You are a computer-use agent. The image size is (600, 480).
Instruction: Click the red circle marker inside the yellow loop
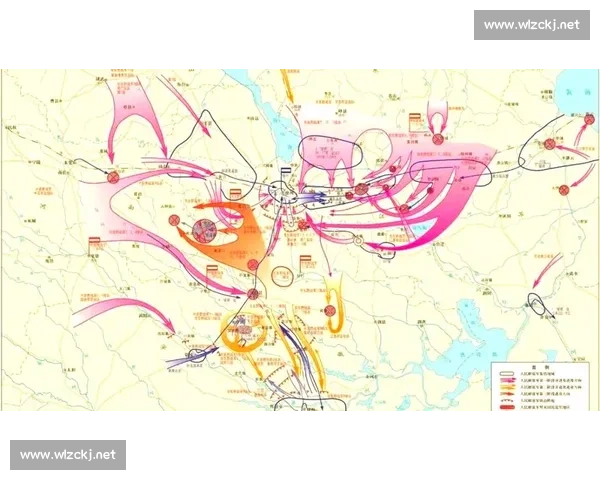click(x=329, y=308)
